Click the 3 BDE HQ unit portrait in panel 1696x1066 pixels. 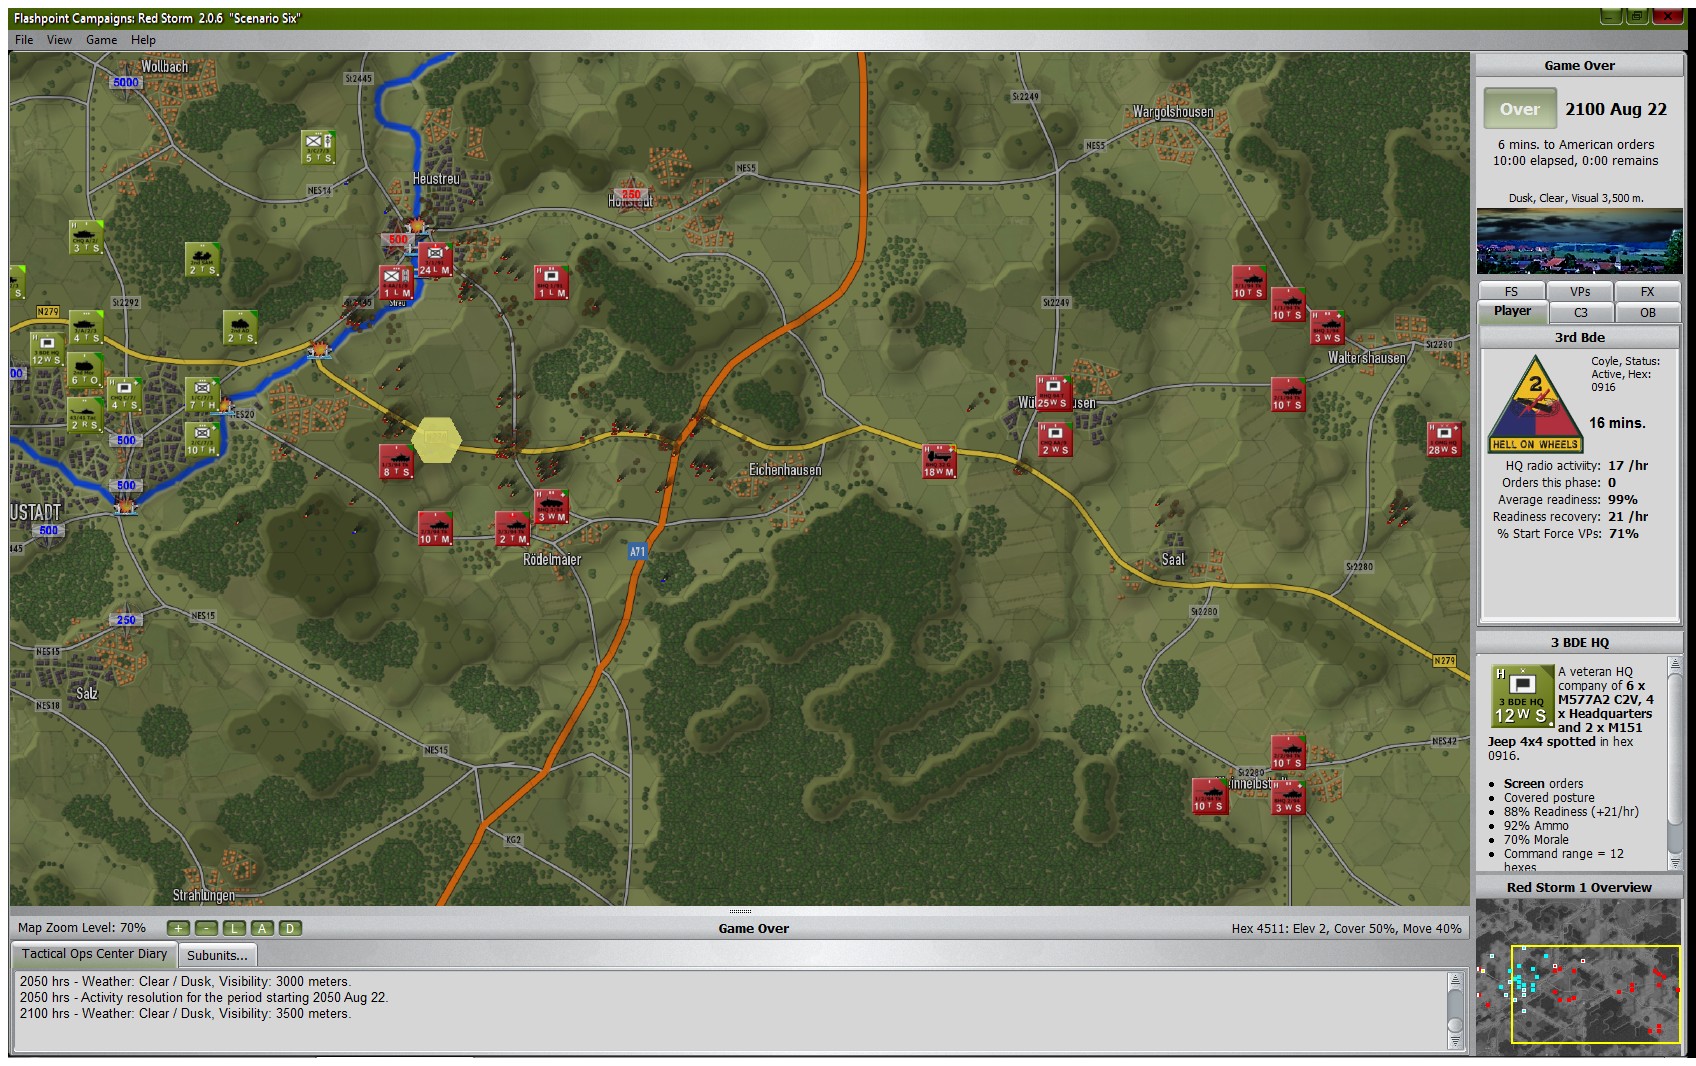[x=1522, y=695]
